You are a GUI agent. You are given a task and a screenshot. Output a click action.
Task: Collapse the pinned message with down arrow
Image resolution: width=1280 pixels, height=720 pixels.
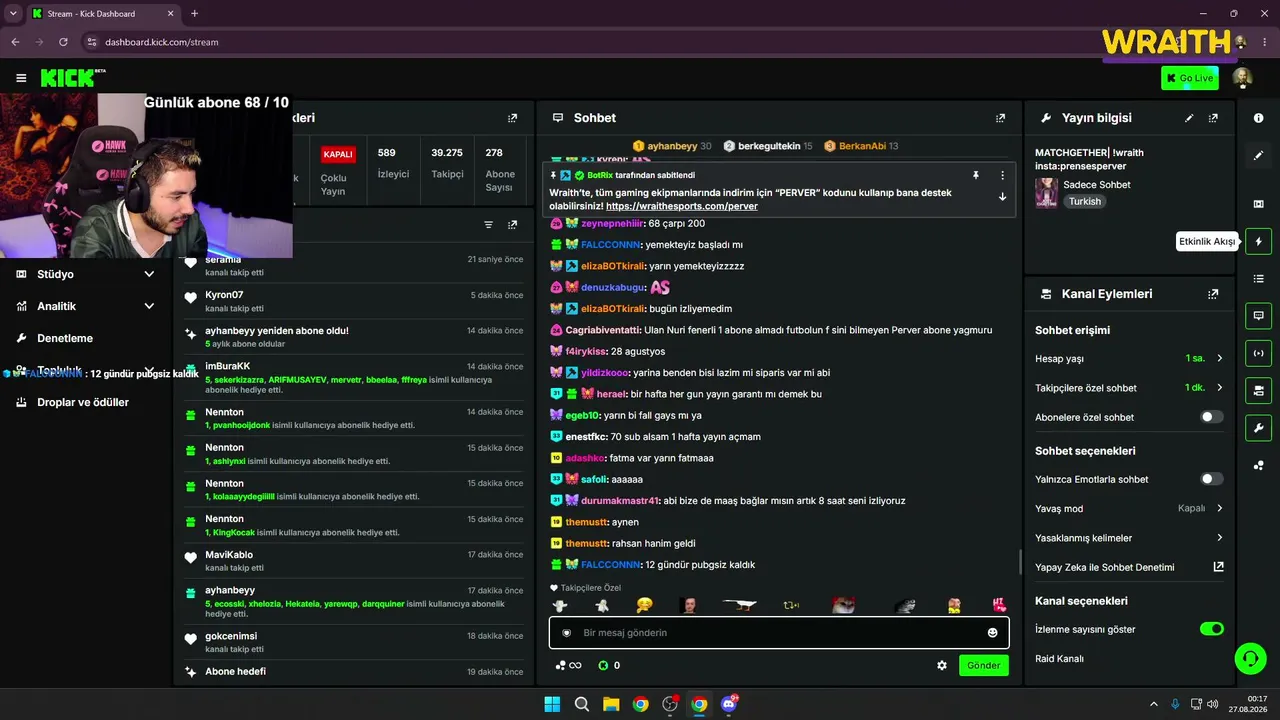click(x=1002, y=197)
